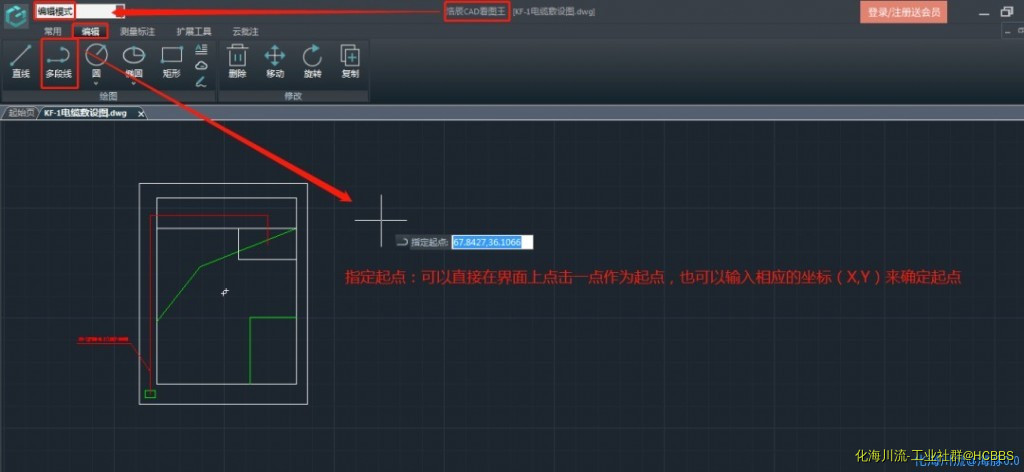1024x472 pixels.
Task: Select the freehand sketch tool icon
Action: pos(202,81)
